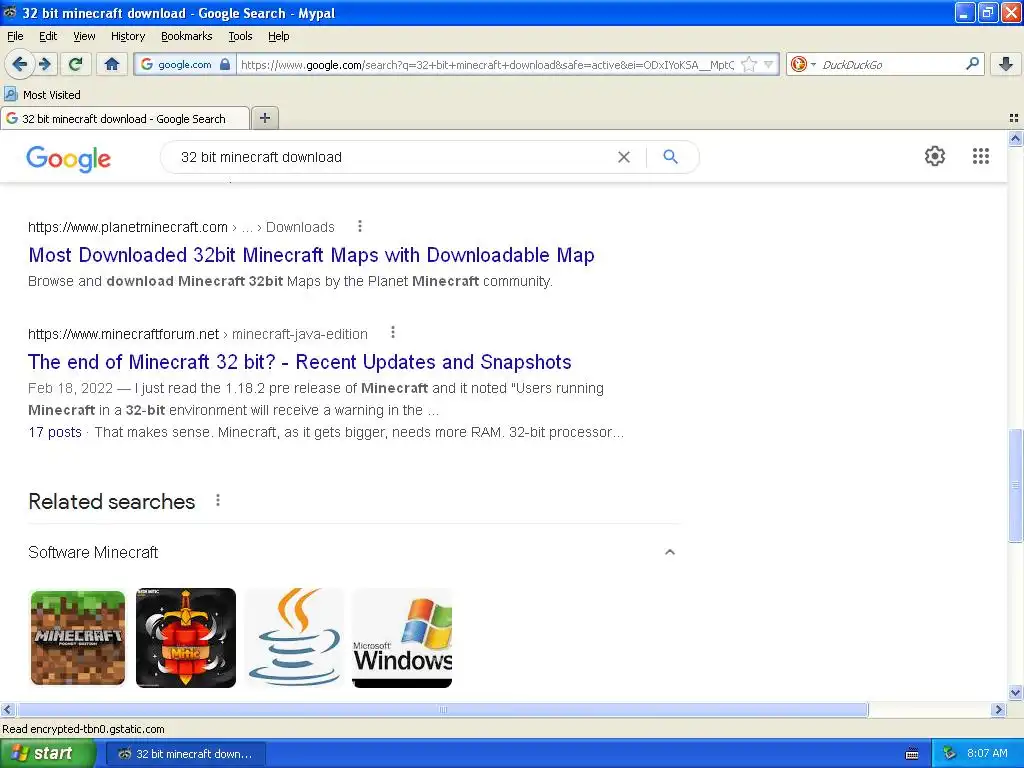Go back to the previous page

[x=19, y=64]
